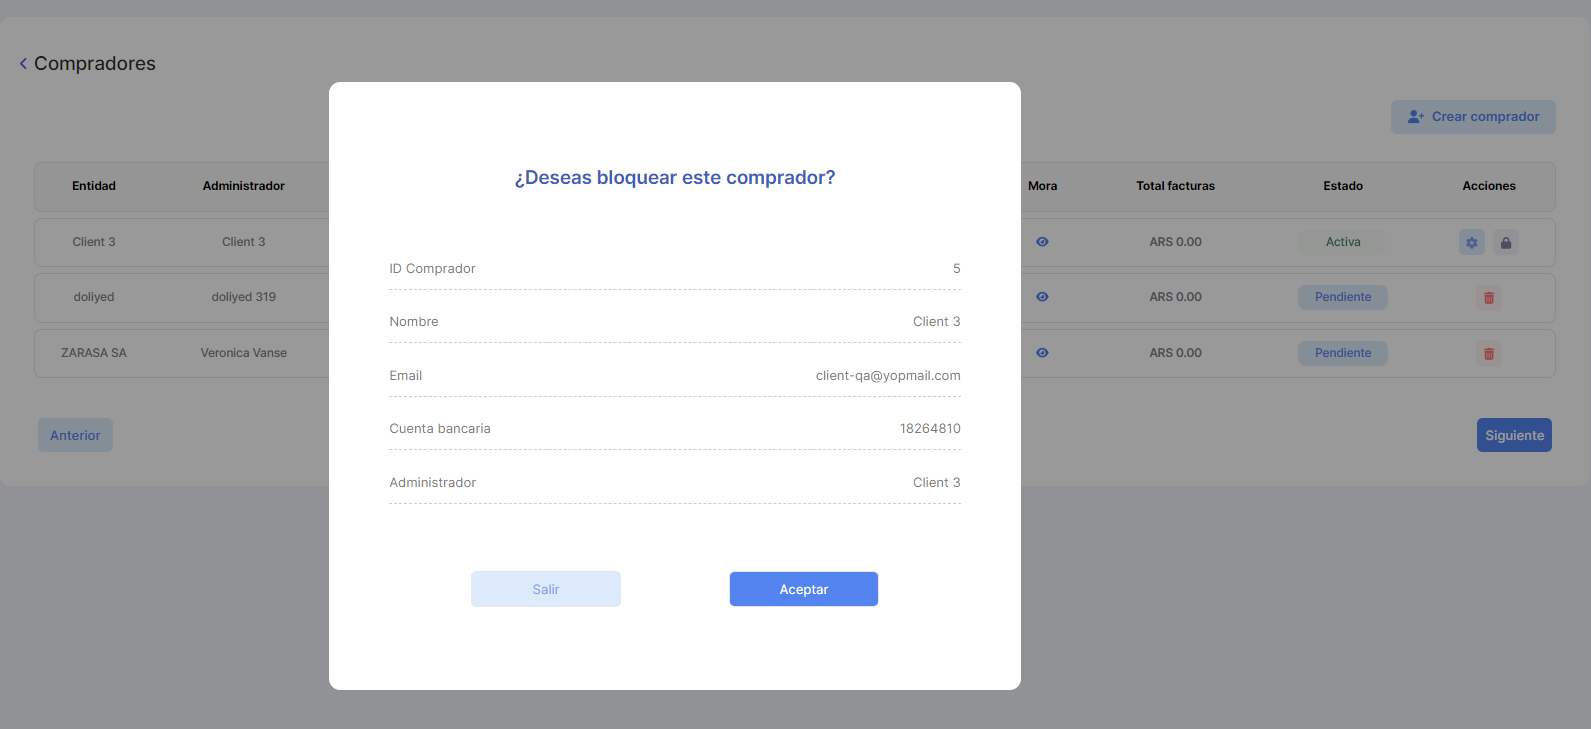Click the Activa status badge
The image size is (1591, 729).
1343,242
